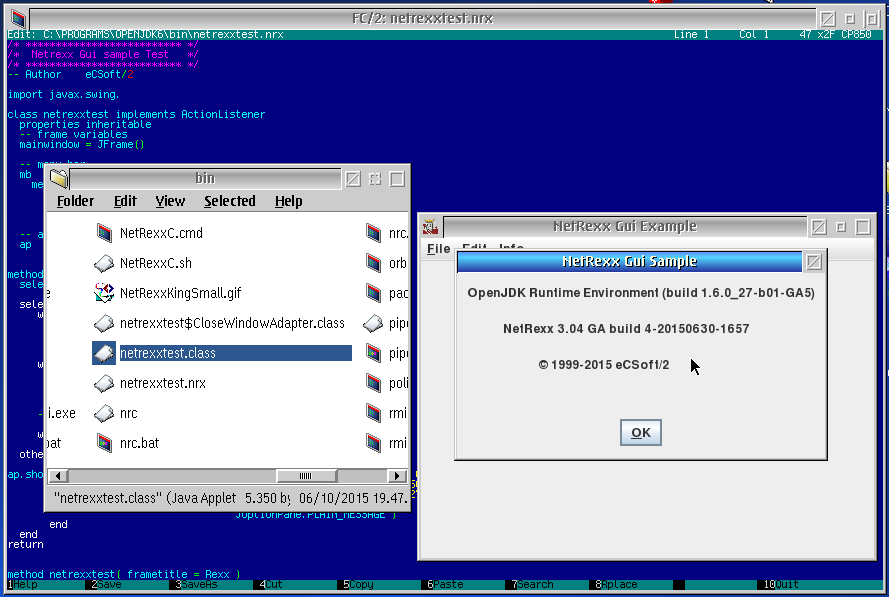Select the netrexxtest$CloseWindowAdapter.class file icon
Screen dimensions: 889x597
104,323
